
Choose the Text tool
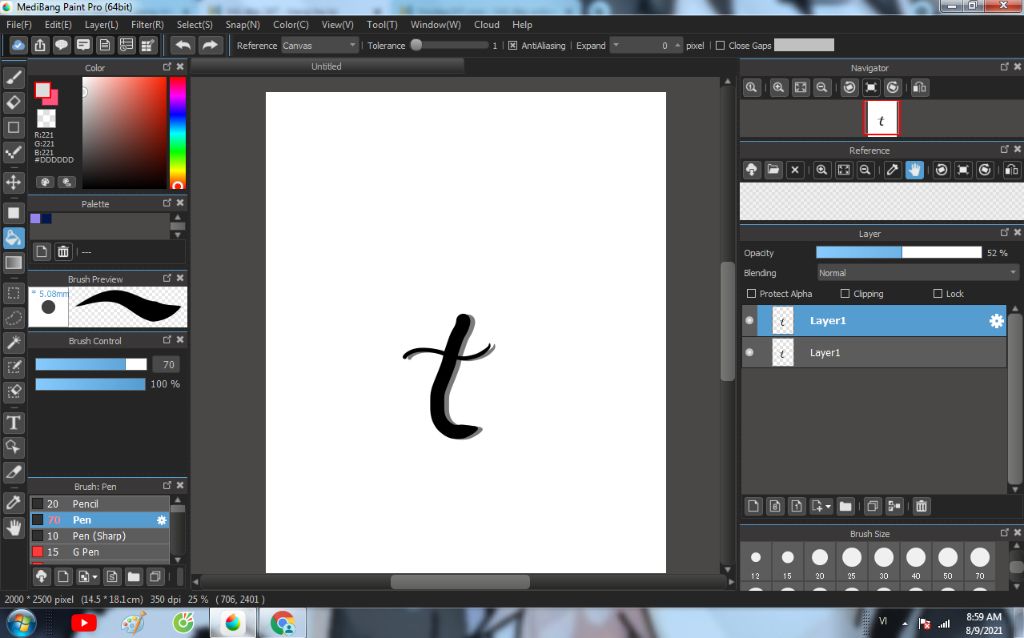click(13, 423)
